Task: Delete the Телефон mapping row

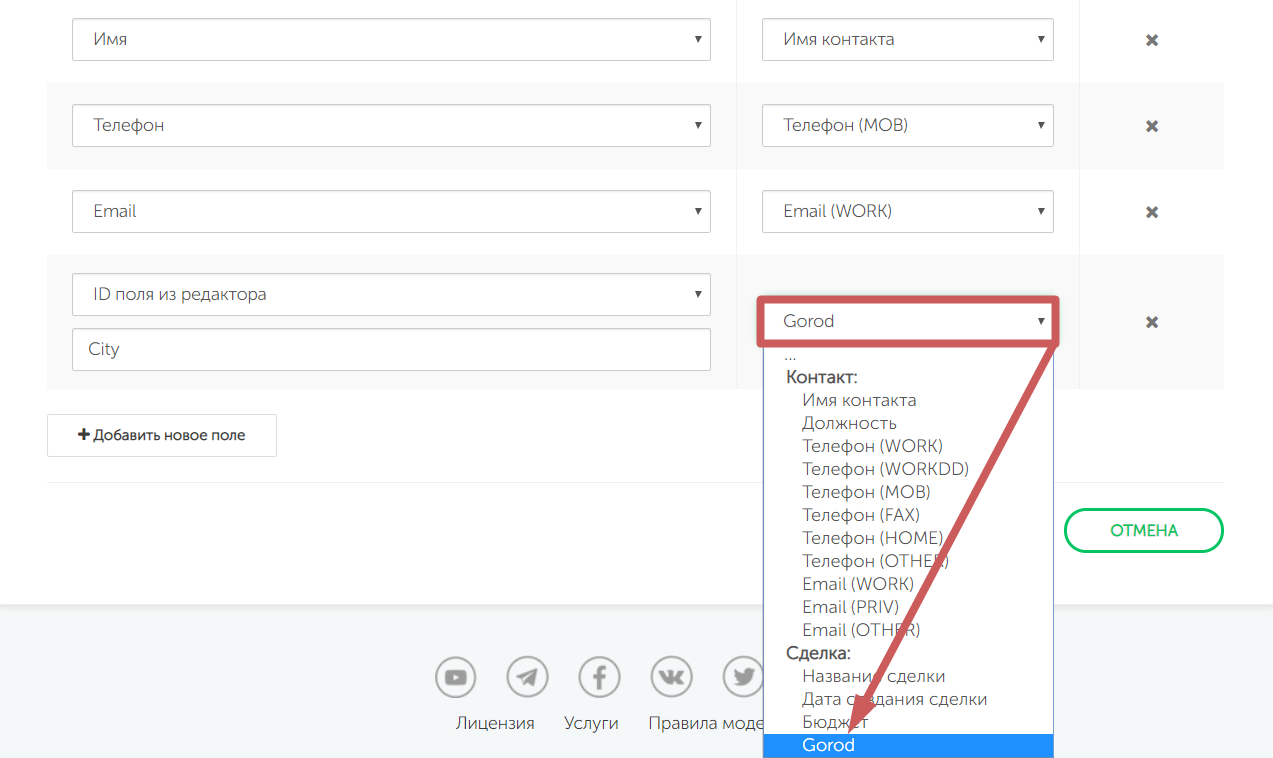Action: pos(1151,127)
